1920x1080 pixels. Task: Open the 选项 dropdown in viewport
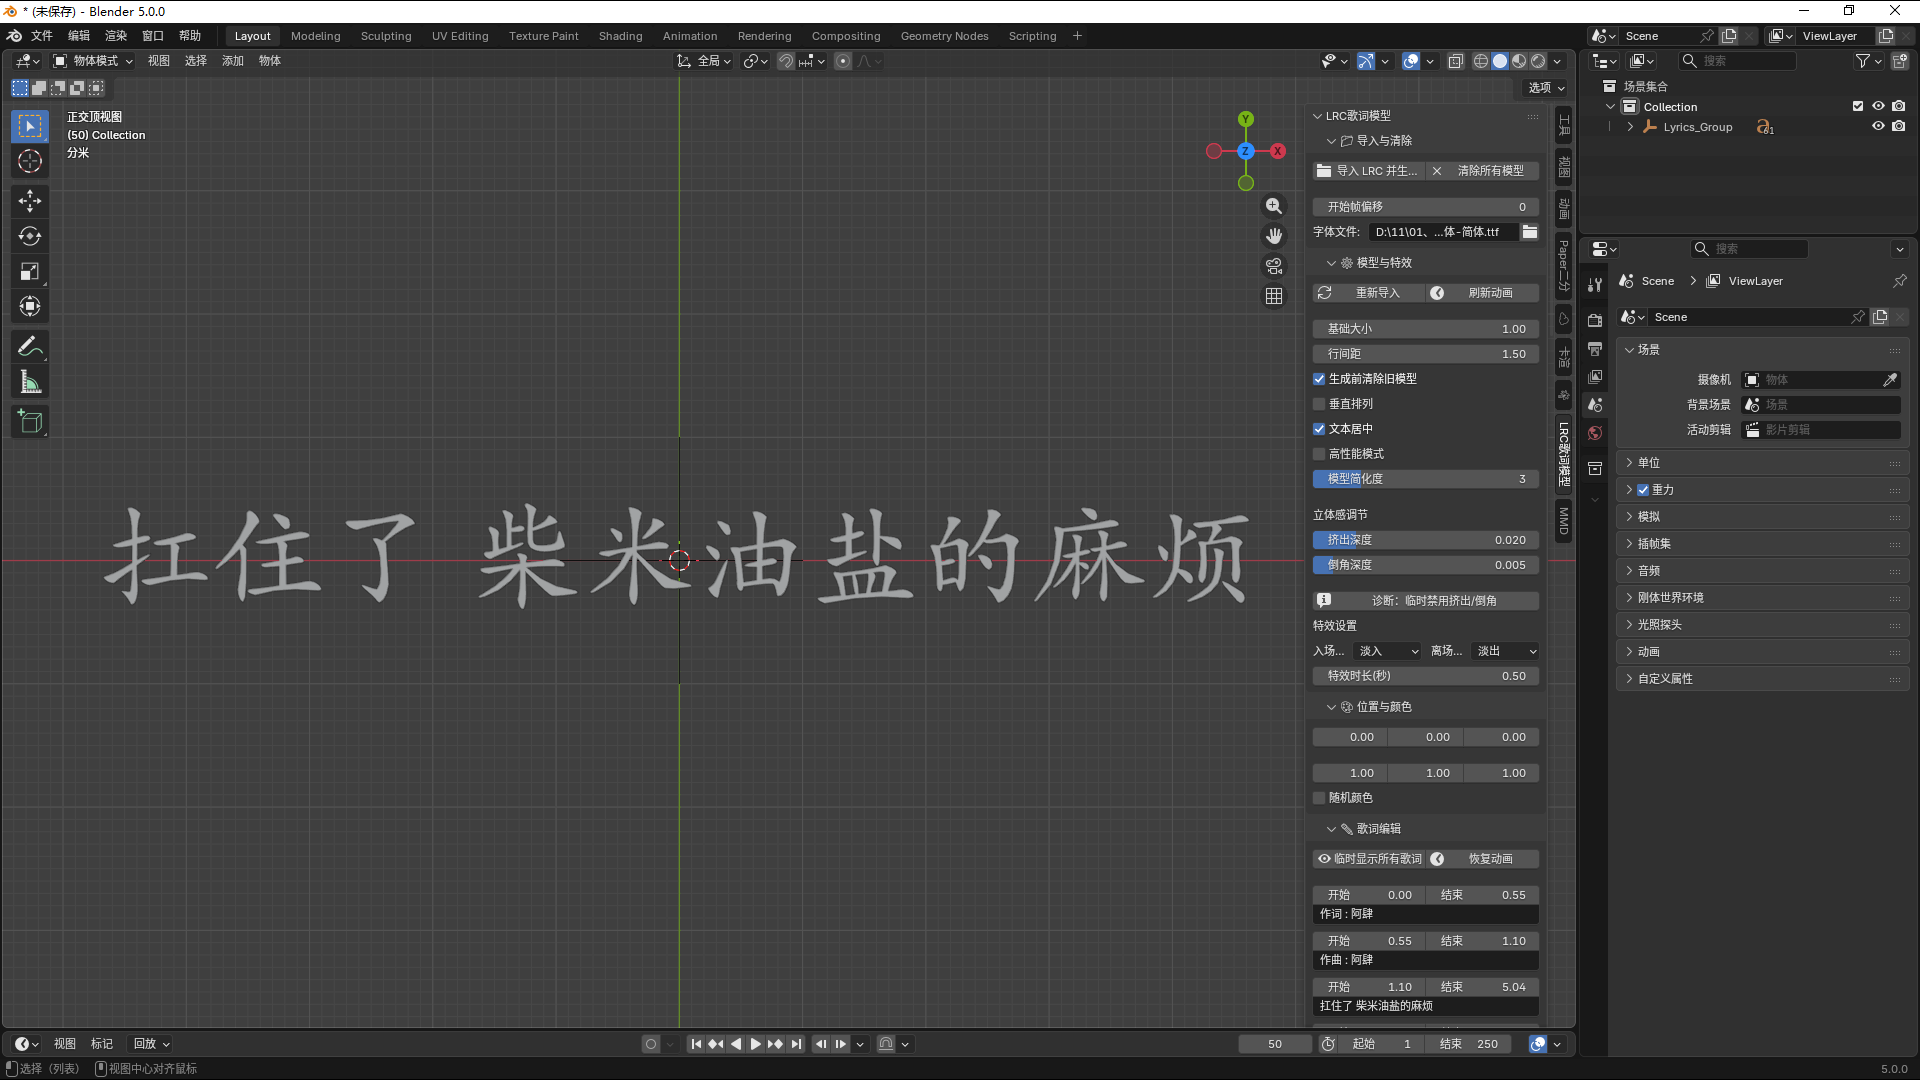tap(1546, 88)
